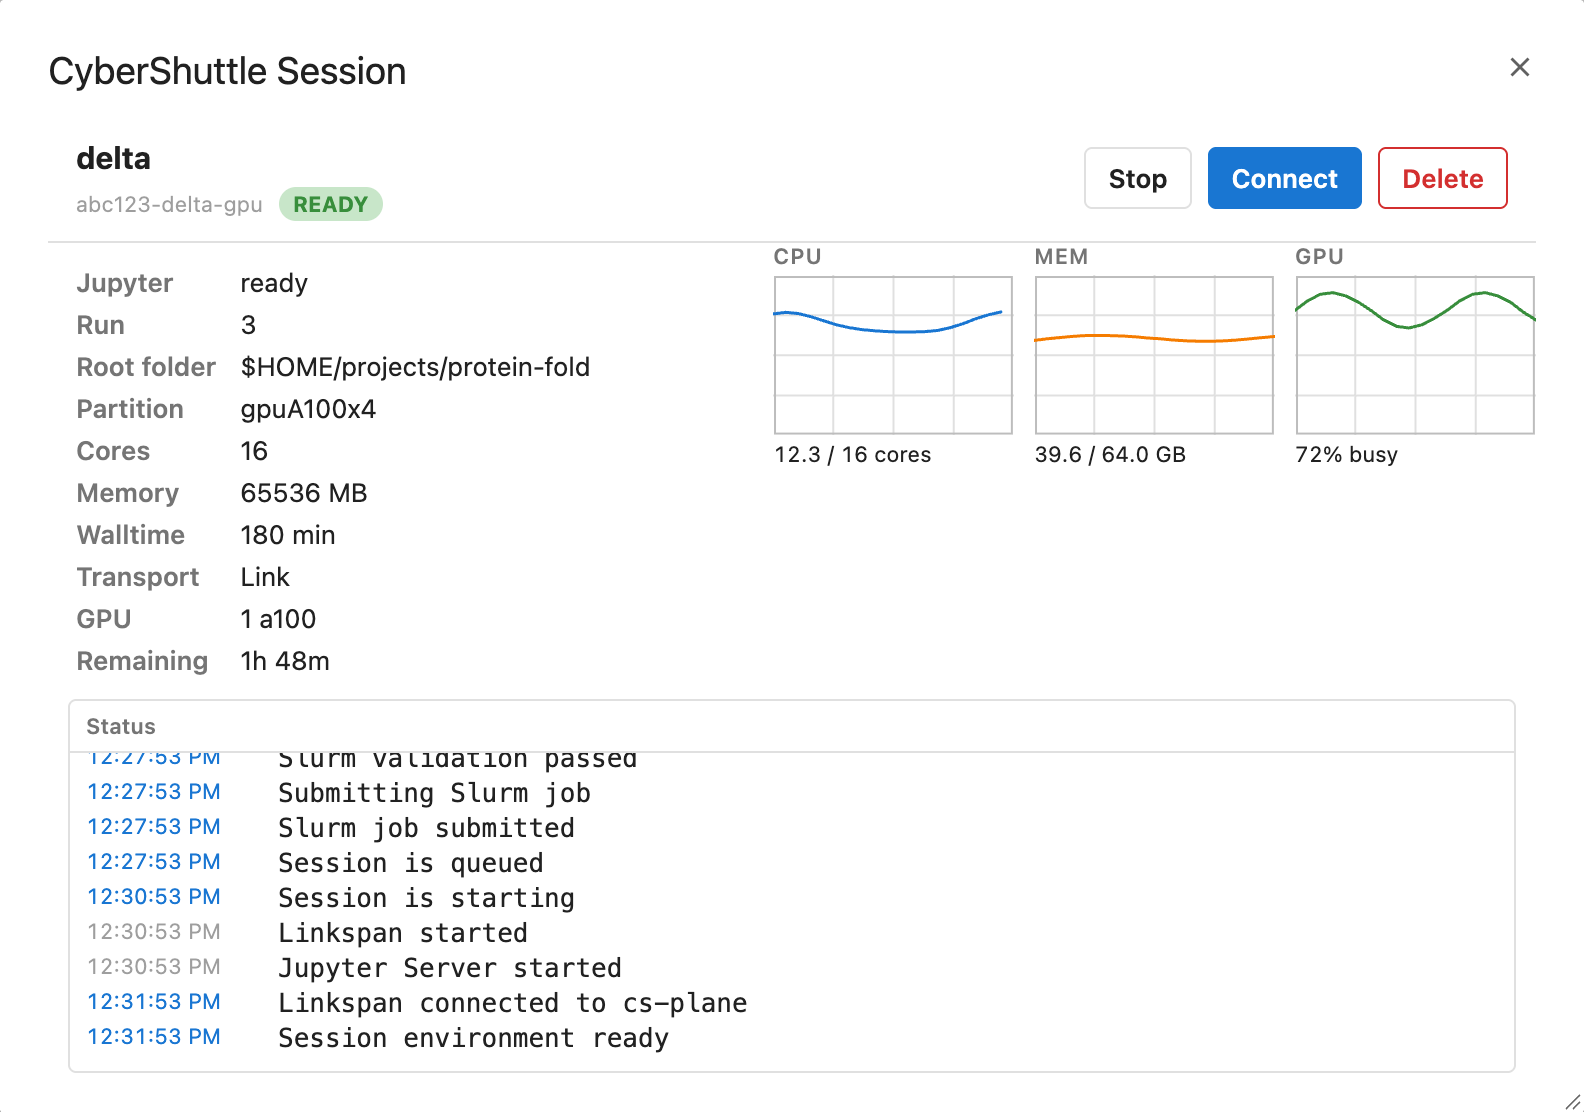Click the 12.3 / 16 cores label

coord(852,455)
